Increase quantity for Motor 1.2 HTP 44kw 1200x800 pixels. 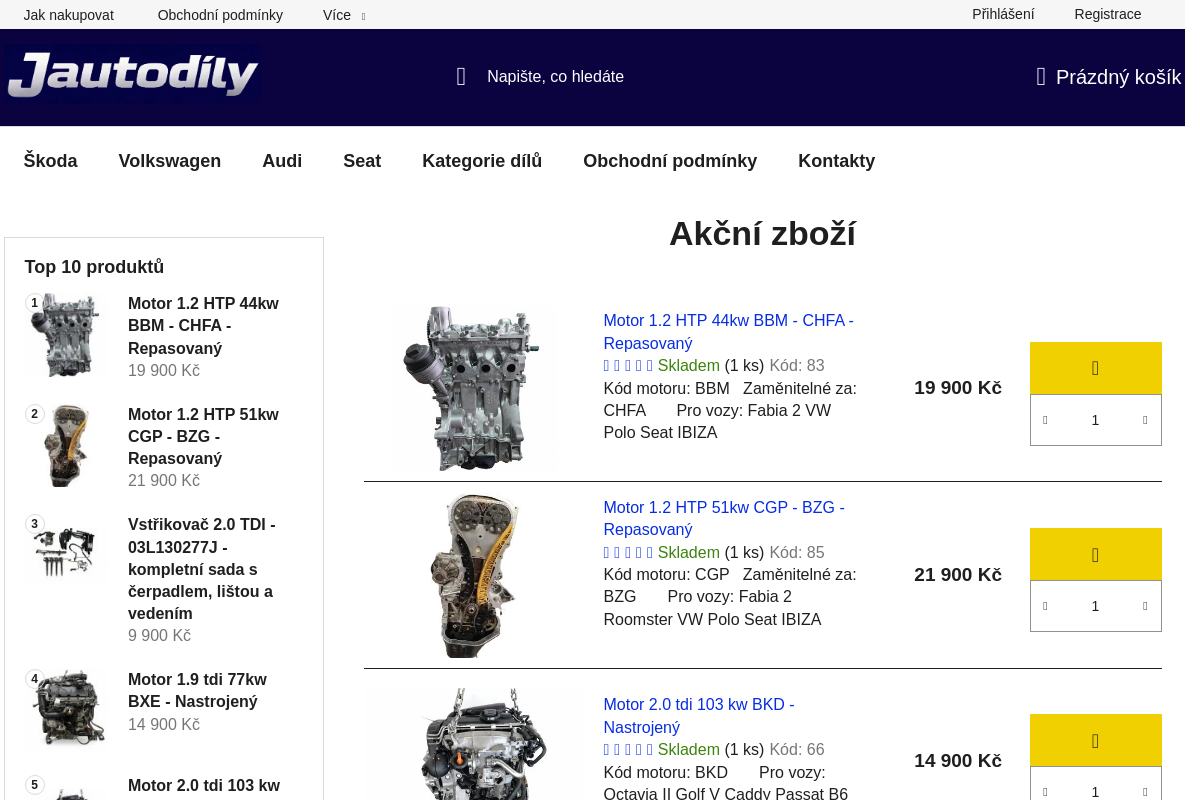pos(1145,420)
